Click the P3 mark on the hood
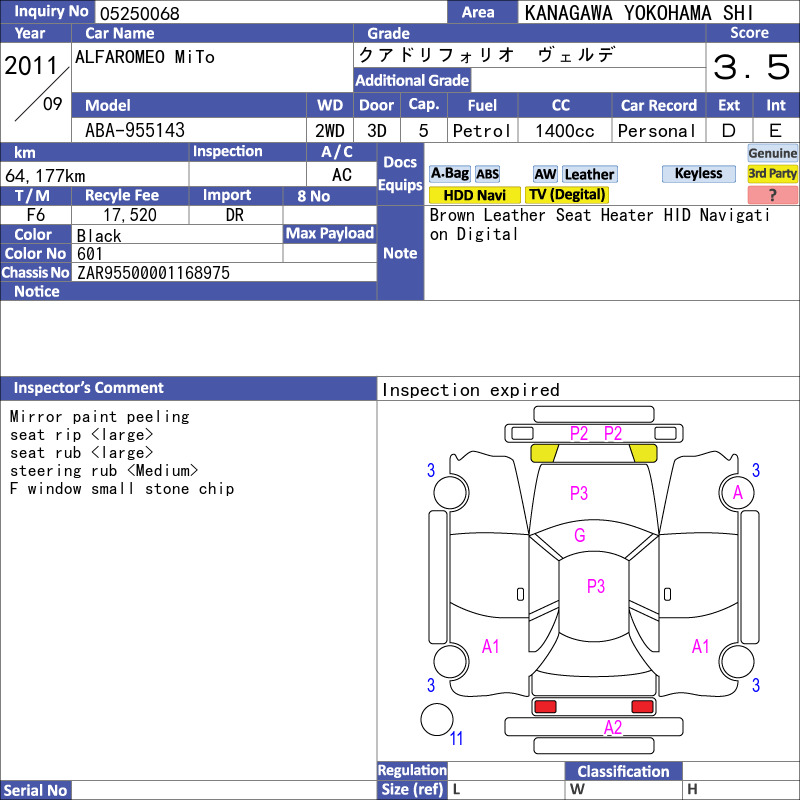This screenshot has width=800, height=800. pos(579,493)
